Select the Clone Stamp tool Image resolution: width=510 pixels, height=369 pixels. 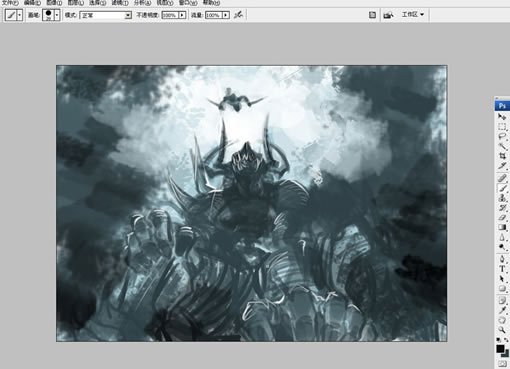tap(502, 198)
